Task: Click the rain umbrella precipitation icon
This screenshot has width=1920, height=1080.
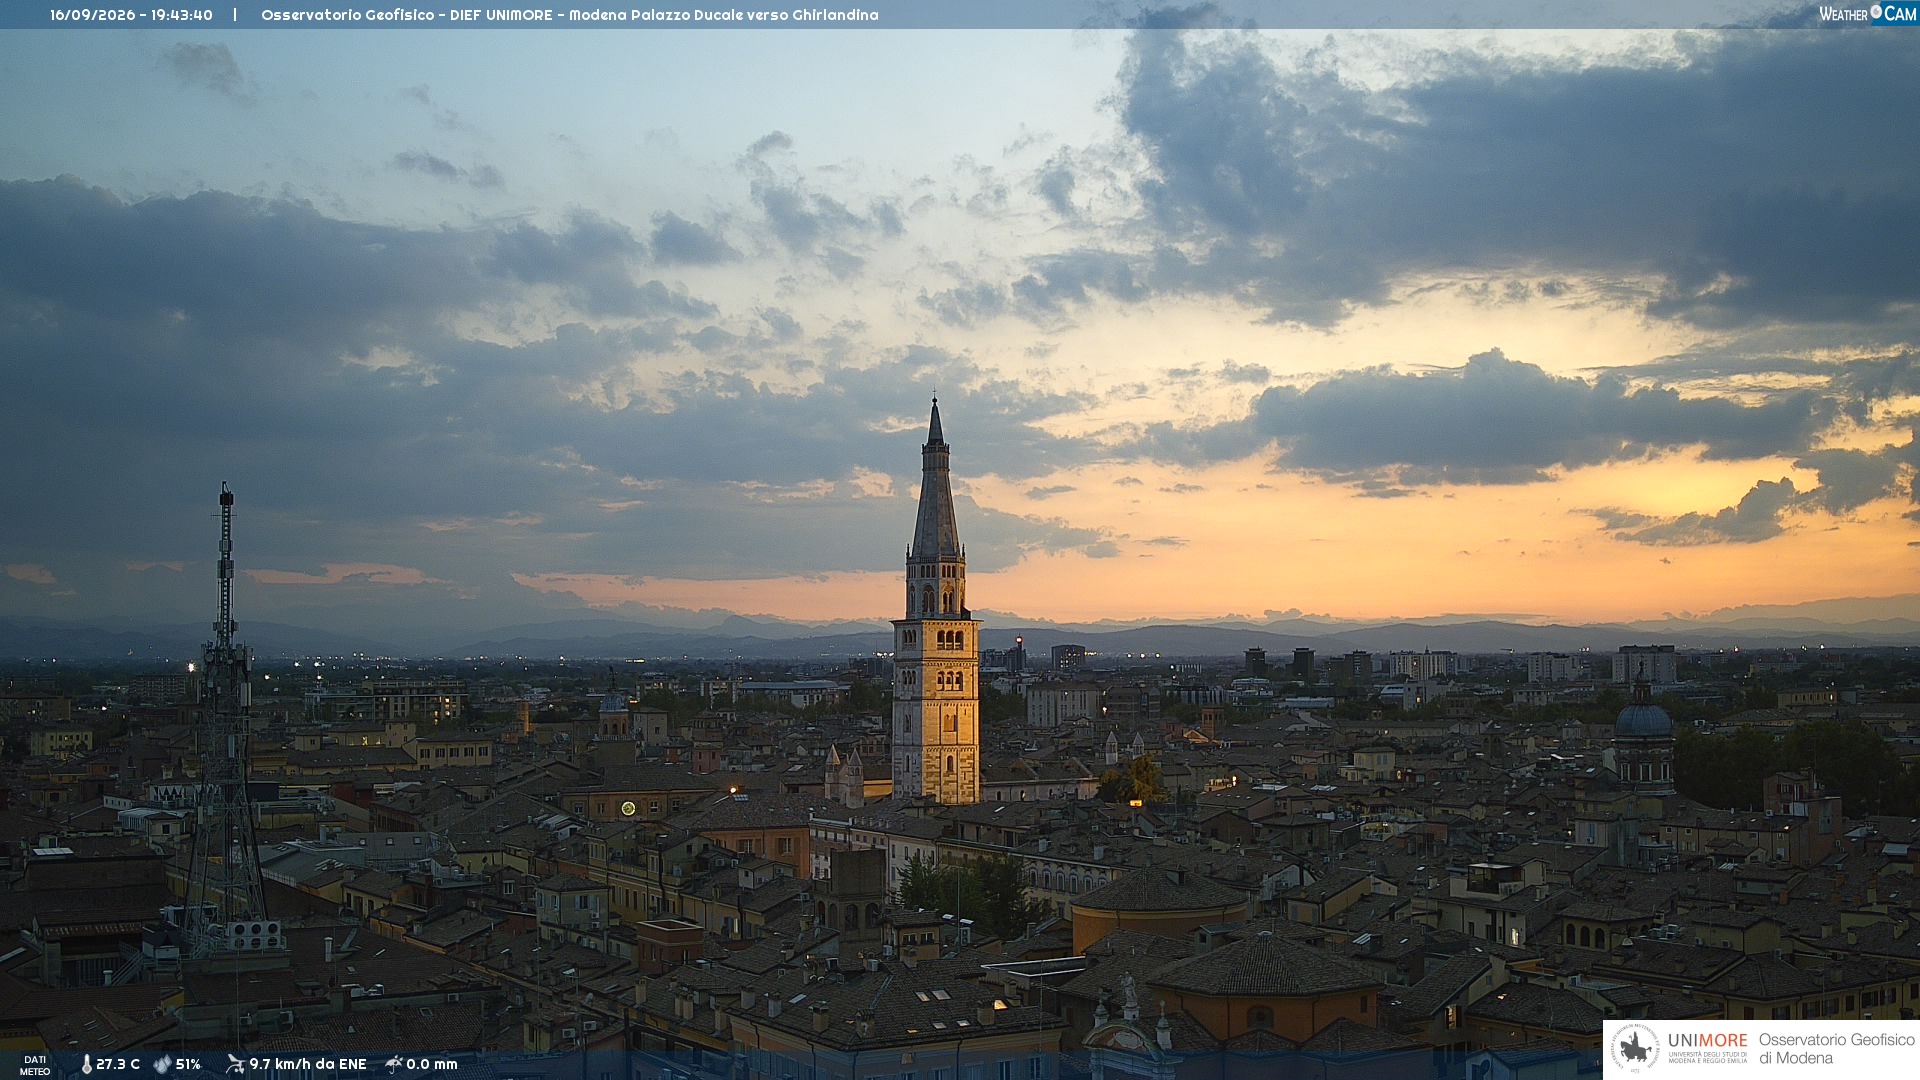Action: (394, 1064)
